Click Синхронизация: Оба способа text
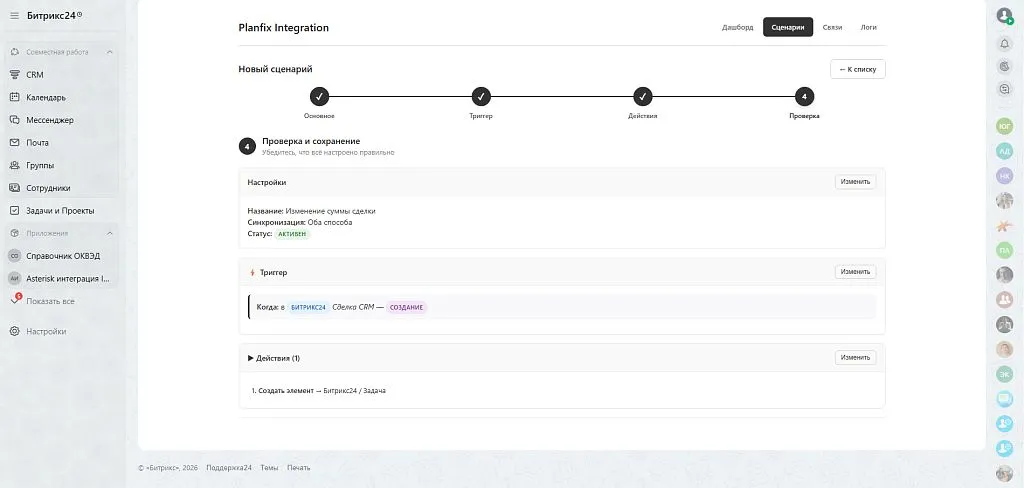This screenshot has width=1024, height=488. (300, 222)
